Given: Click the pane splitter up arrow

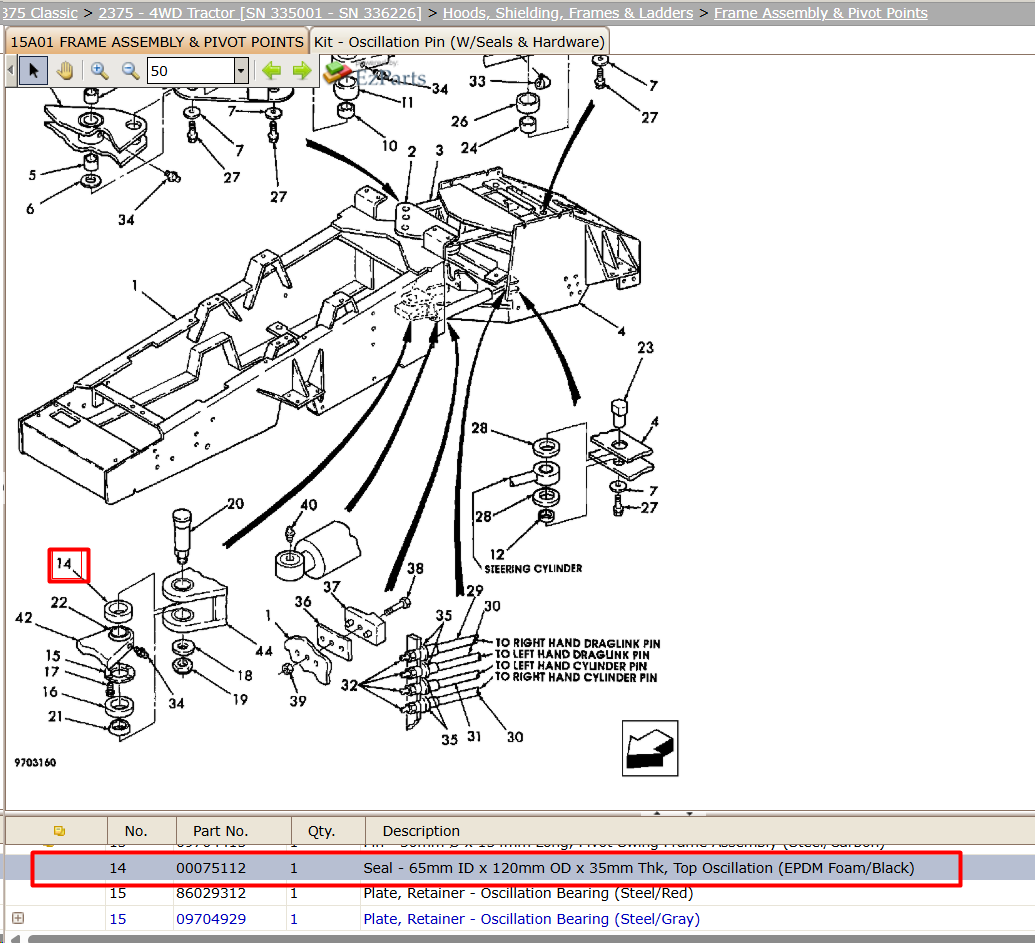Looking at the screenshot, I should click(x=657, y=813).
